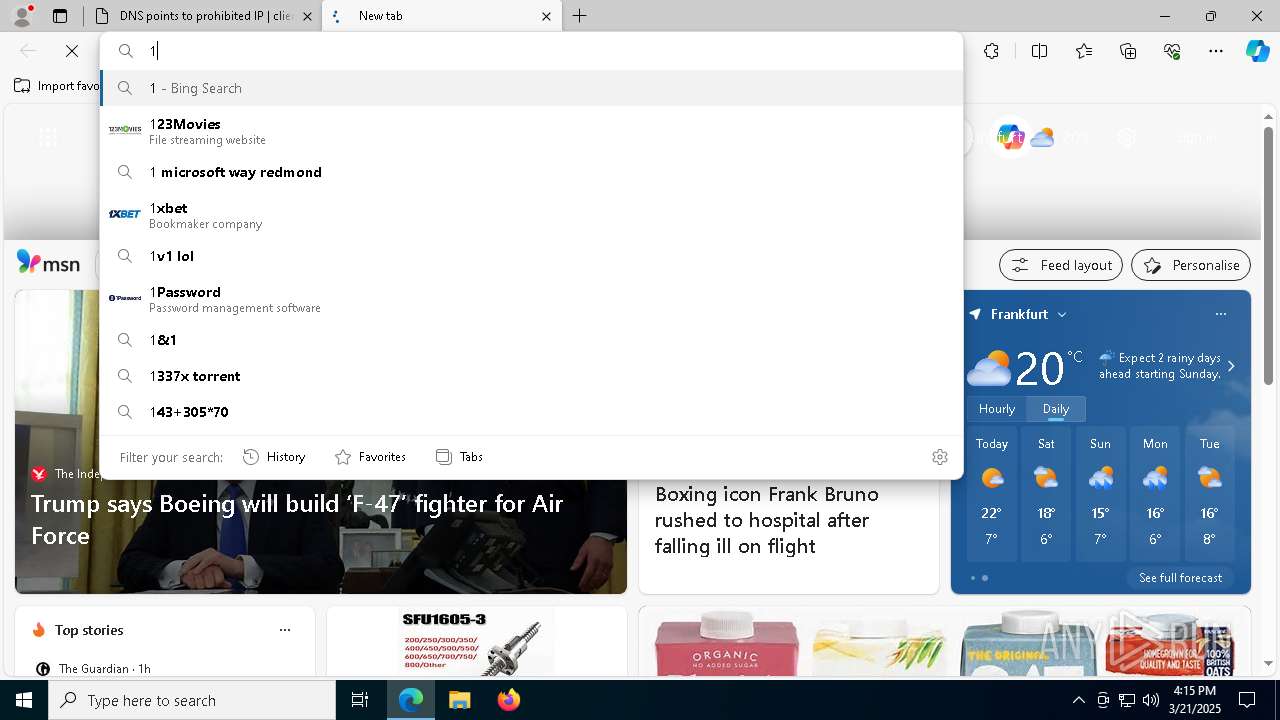Pick the 1337x torrent suggestion
This screenshot has width=1280, height=720.
pyautogui.click(x=532, y=376)
